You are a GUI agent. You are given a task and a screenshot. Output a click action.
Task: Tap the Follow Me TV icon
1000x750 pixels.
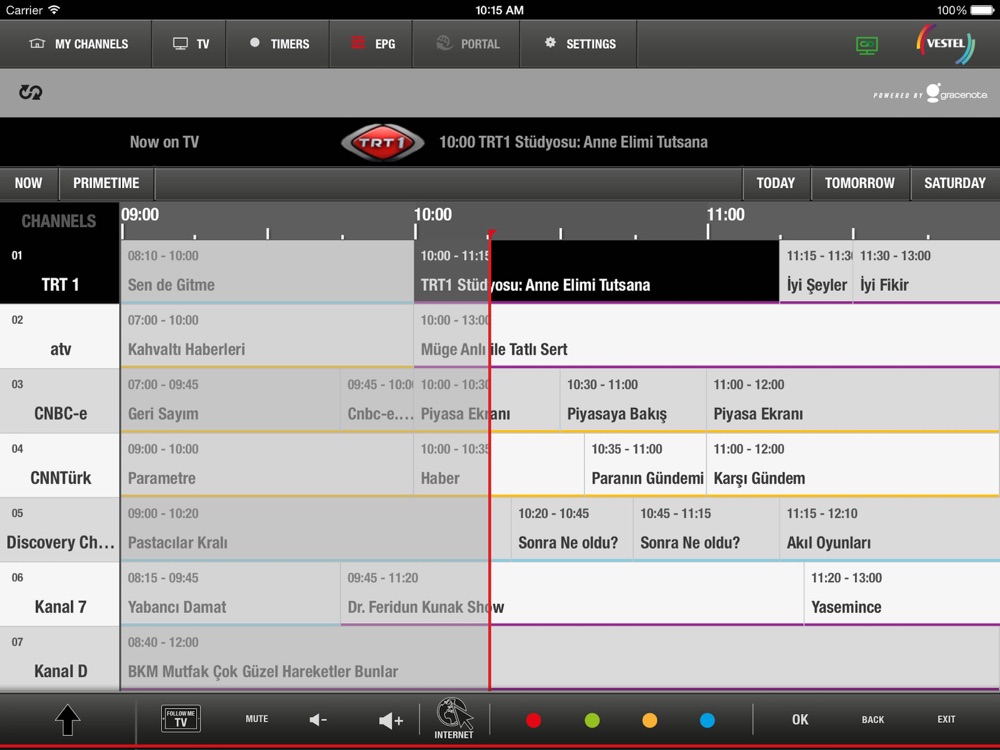(x=181, y=719)
